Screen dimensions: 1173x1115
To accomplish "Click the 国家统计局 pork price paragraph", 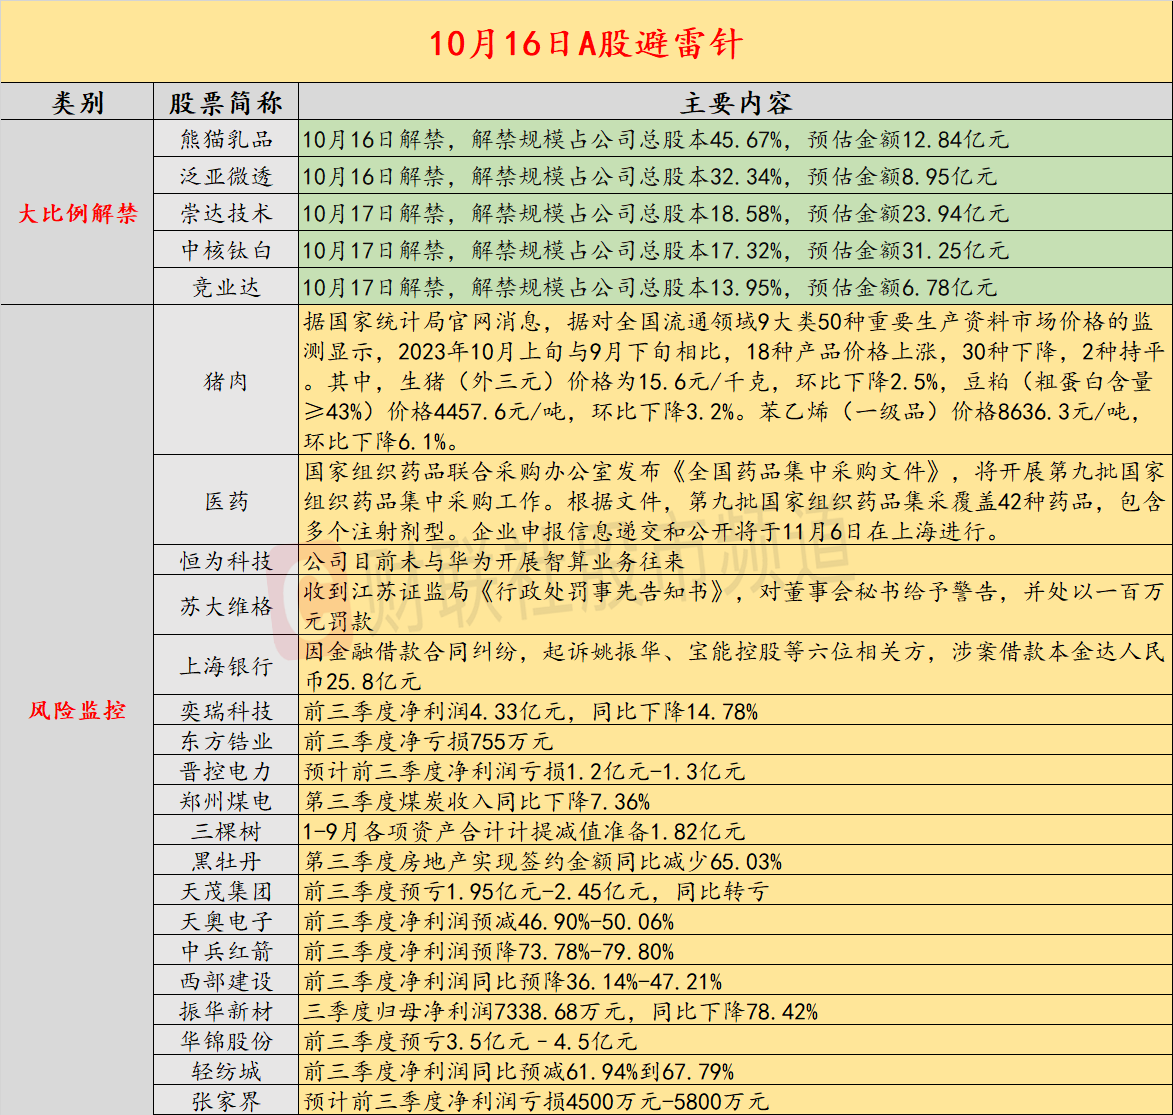I will [735, 381].
